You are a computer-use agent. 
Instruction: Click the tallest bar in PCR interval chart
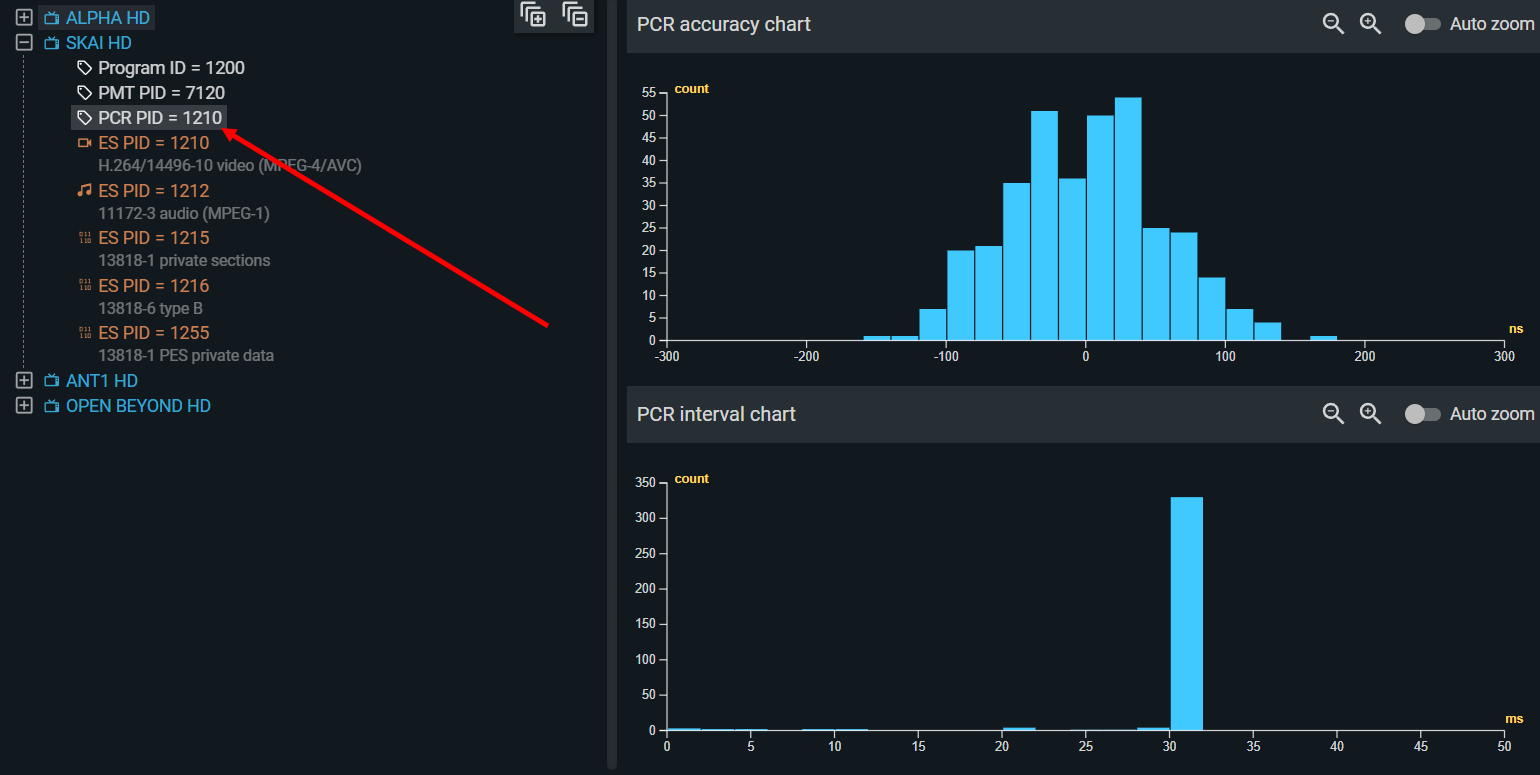click(x=1186, y=613)
